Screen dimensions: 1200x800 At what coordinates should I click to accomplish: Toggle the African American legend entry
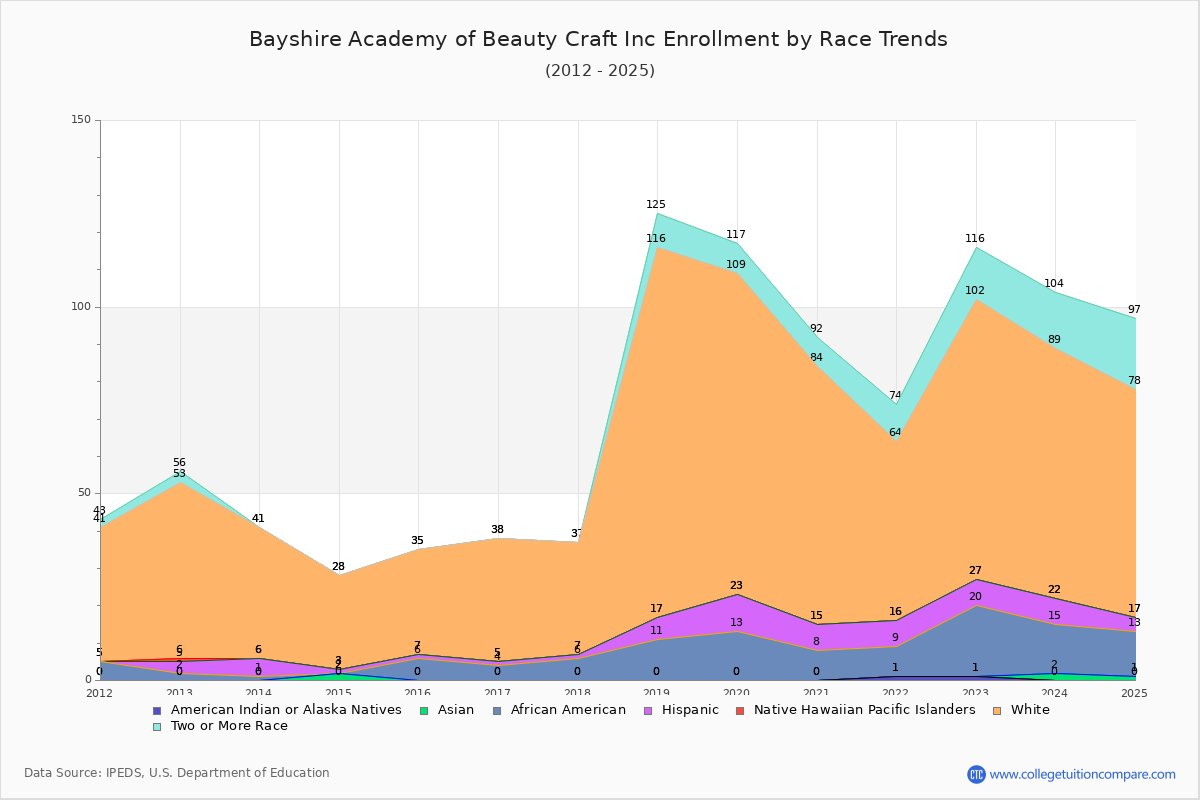[559, 710]
